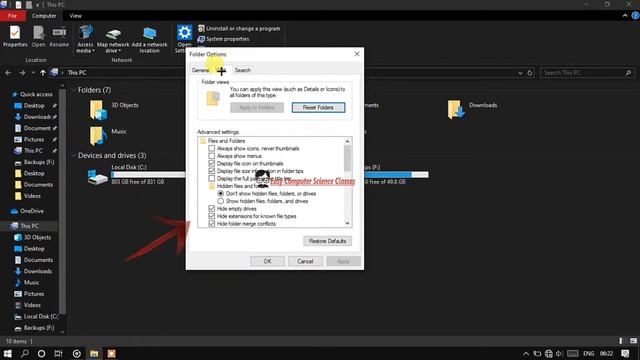640x360 pixels.
Task: Open Task View on taskbar
Action: click(58, 353)
